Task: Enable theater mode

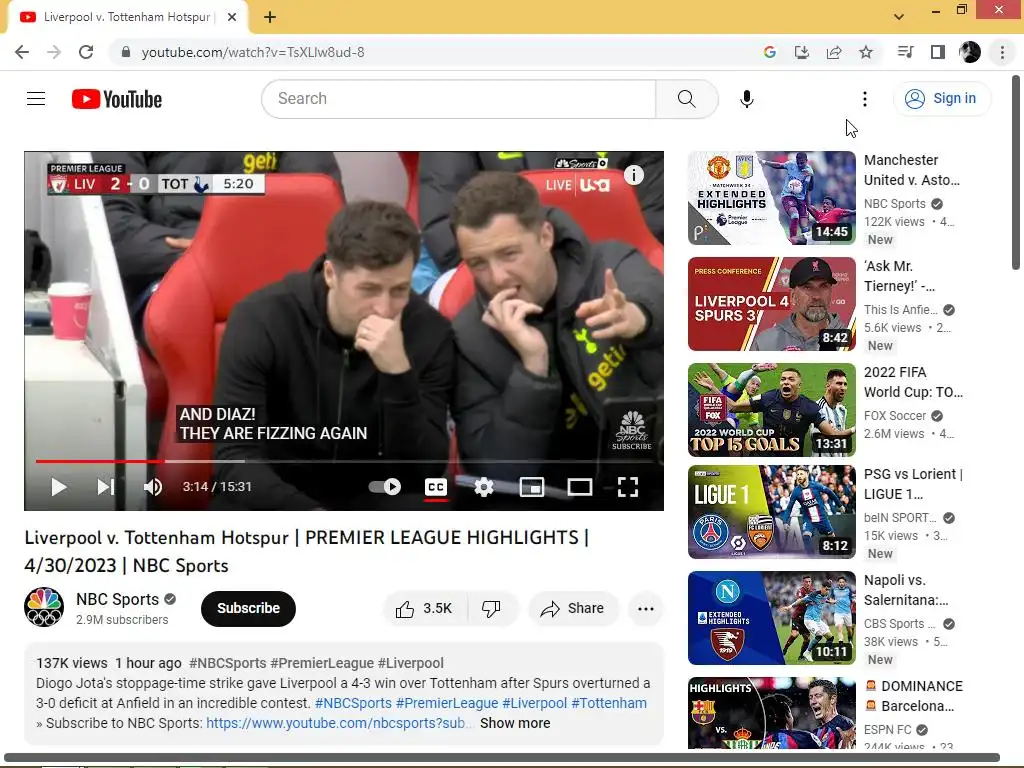Action: 580,487
